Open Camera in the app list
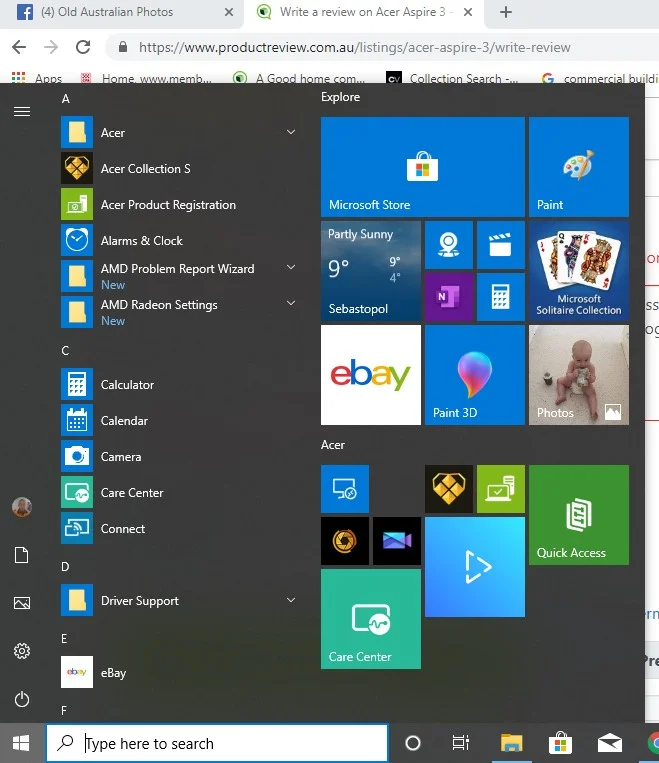Screen dimensions: 659x763 179,456
